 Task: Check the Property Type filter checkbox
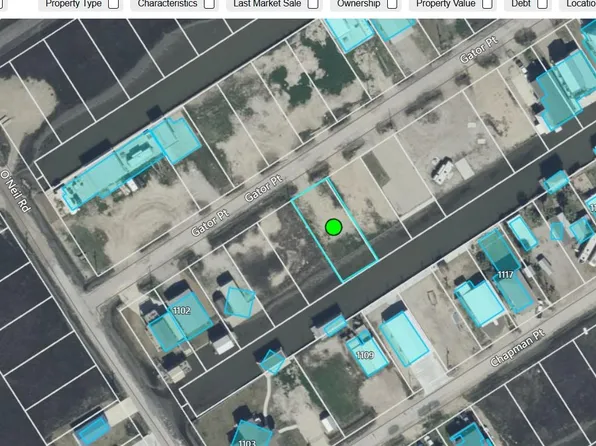click(113, 4)
